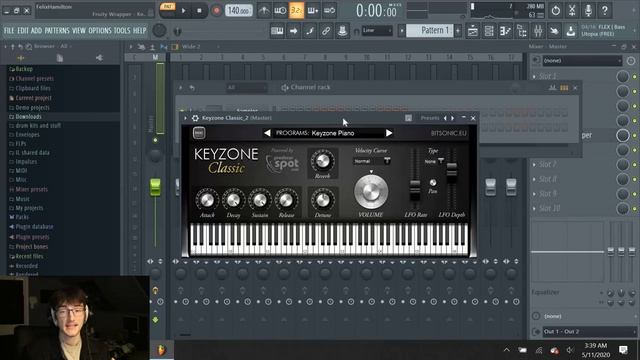This screenshot has height=360, width=640.
Task: Click the stamp hat icon in toolbar
Action: (342, 31)
